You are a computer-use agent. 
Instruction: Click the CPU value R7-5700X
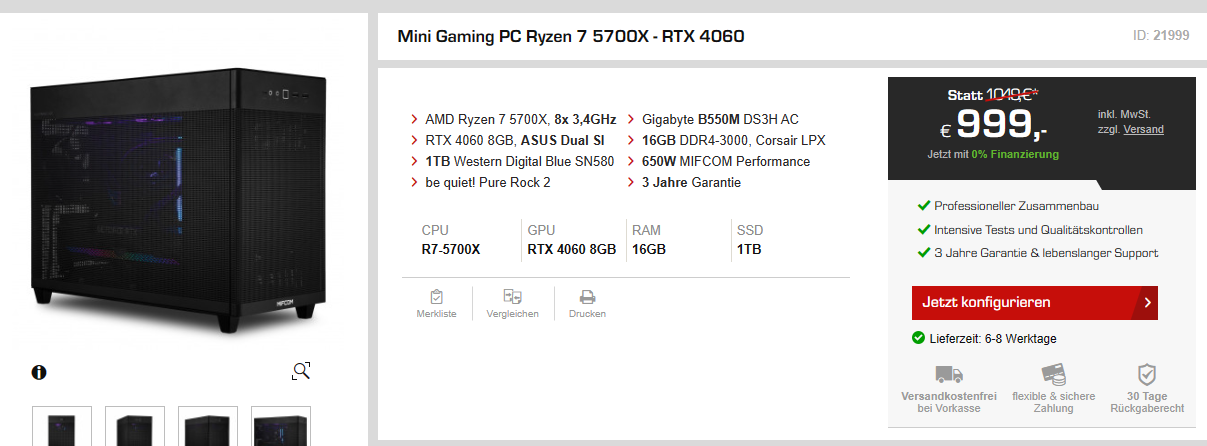coord(451,249)
